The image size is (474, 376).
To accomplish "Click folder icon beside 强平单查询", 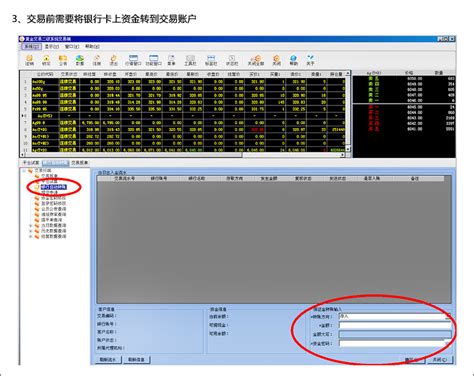I will (37, 220).
